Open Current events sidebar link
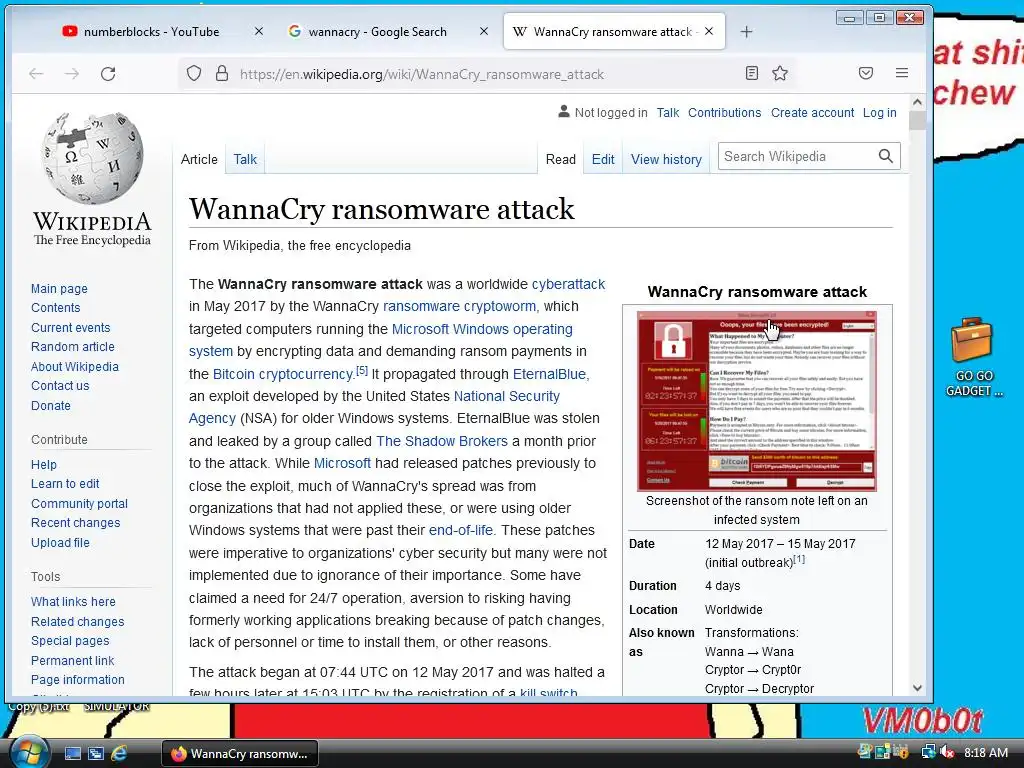The height and width of the screenshot is (768, 1024). click(x=71, y=328)
